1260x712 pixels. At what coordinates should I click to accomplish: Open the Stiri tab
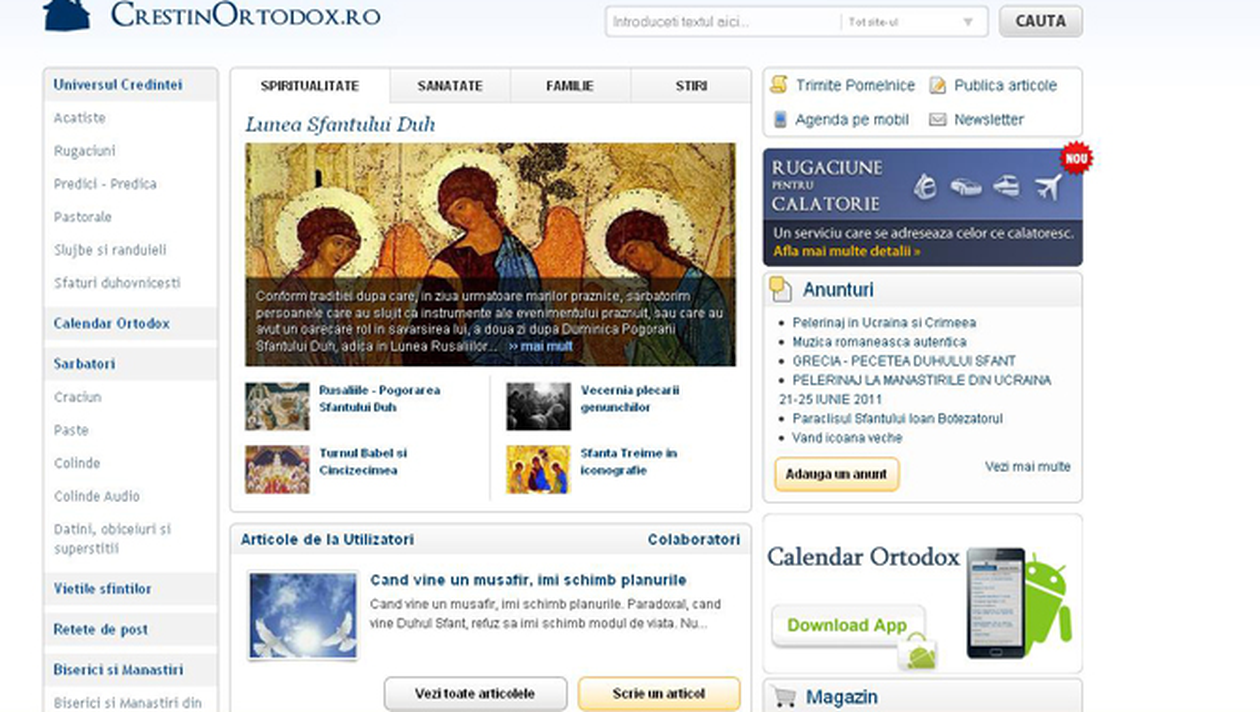[x=691, y=86]
